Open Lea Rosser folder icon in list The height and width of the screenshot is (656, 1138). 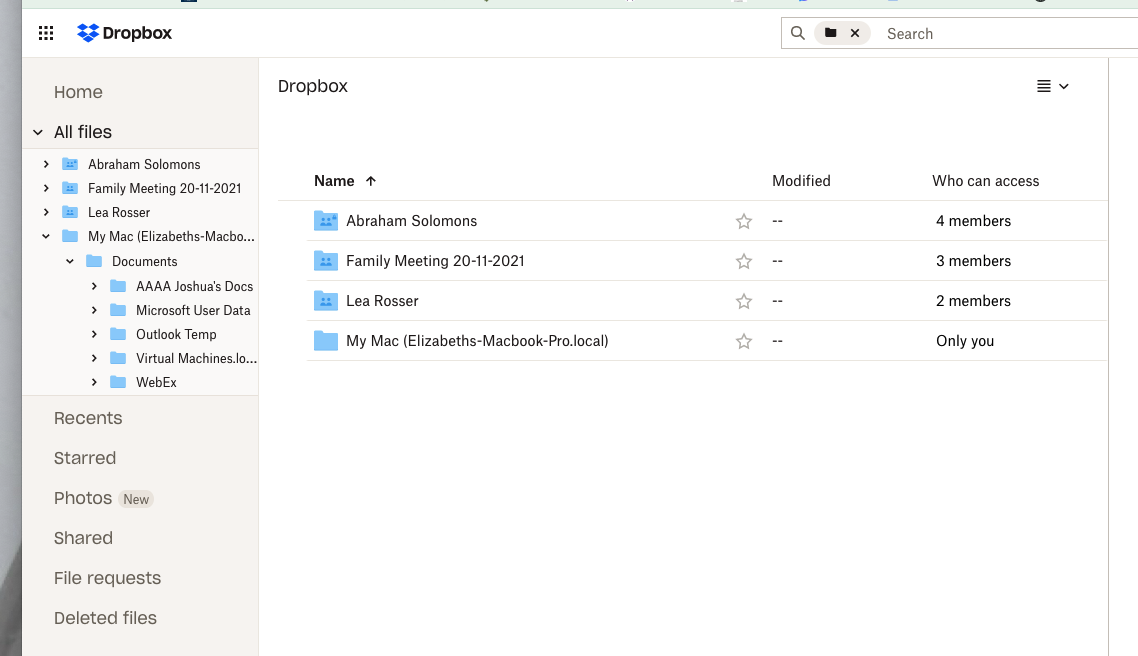[x=326, y=300]
